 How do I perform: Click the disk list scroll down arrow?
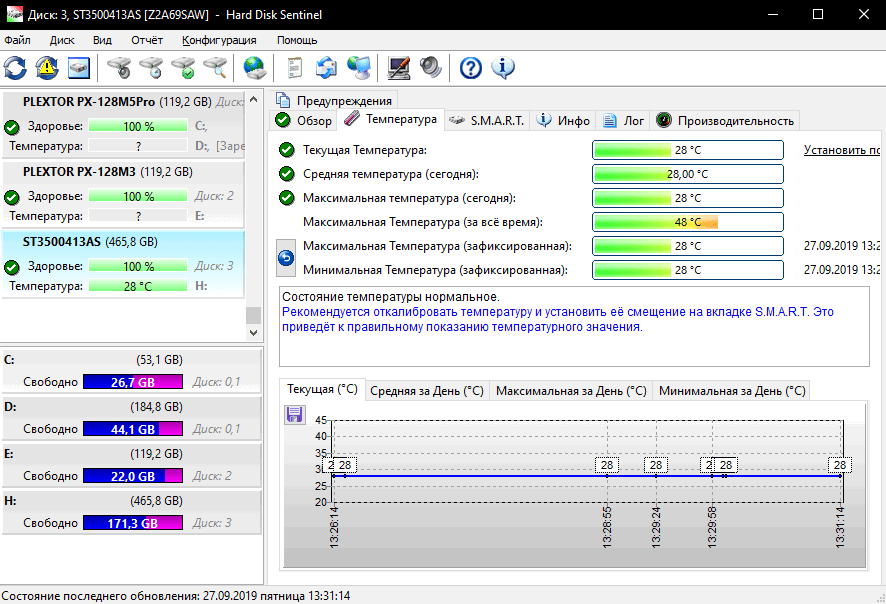[x=254, y=333]
